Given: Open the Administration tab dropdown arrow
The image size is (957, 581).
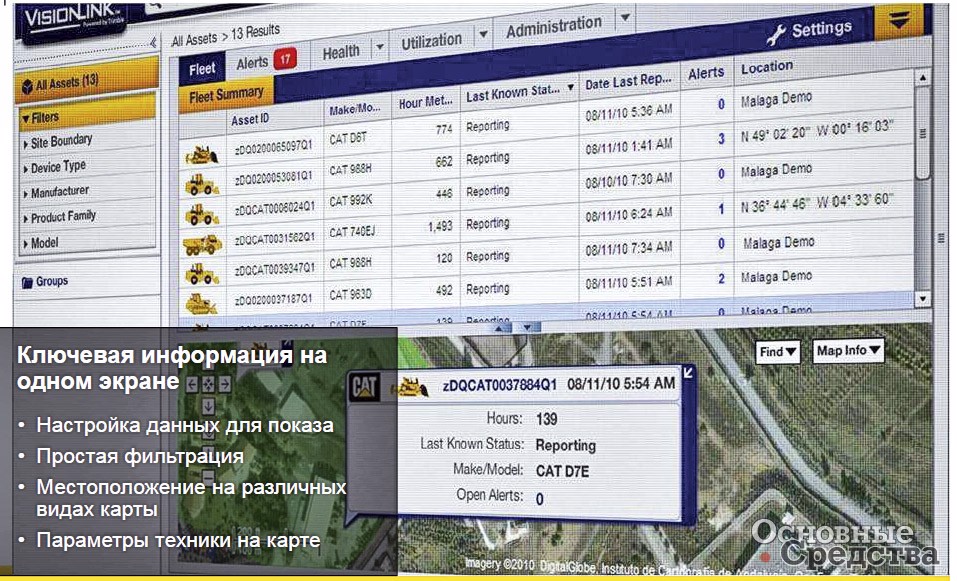Looking at the screenshot, I should pos(624,18).
